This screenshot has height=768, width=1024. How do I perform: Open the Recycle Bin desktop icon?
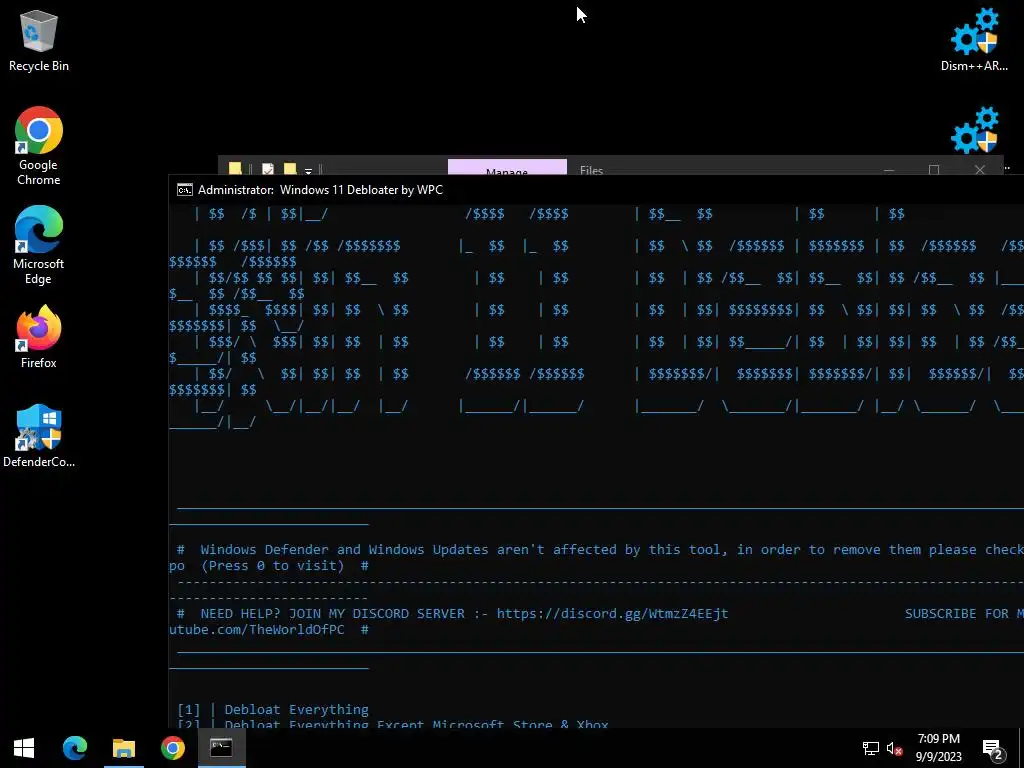pos(39,40)
